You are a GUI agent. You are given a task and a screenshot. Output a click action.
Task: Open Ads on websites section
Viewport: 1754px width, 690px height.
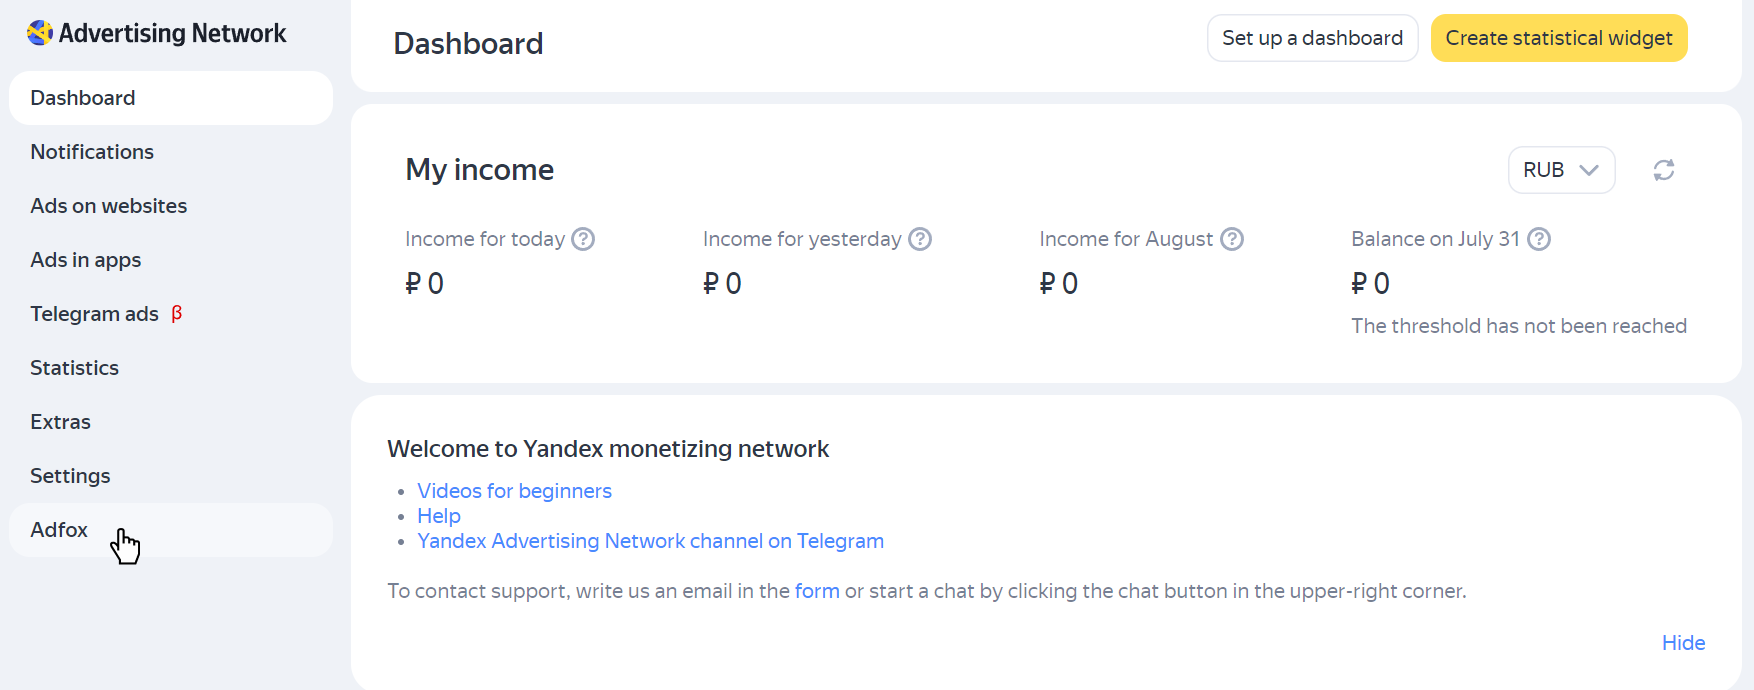109,206
